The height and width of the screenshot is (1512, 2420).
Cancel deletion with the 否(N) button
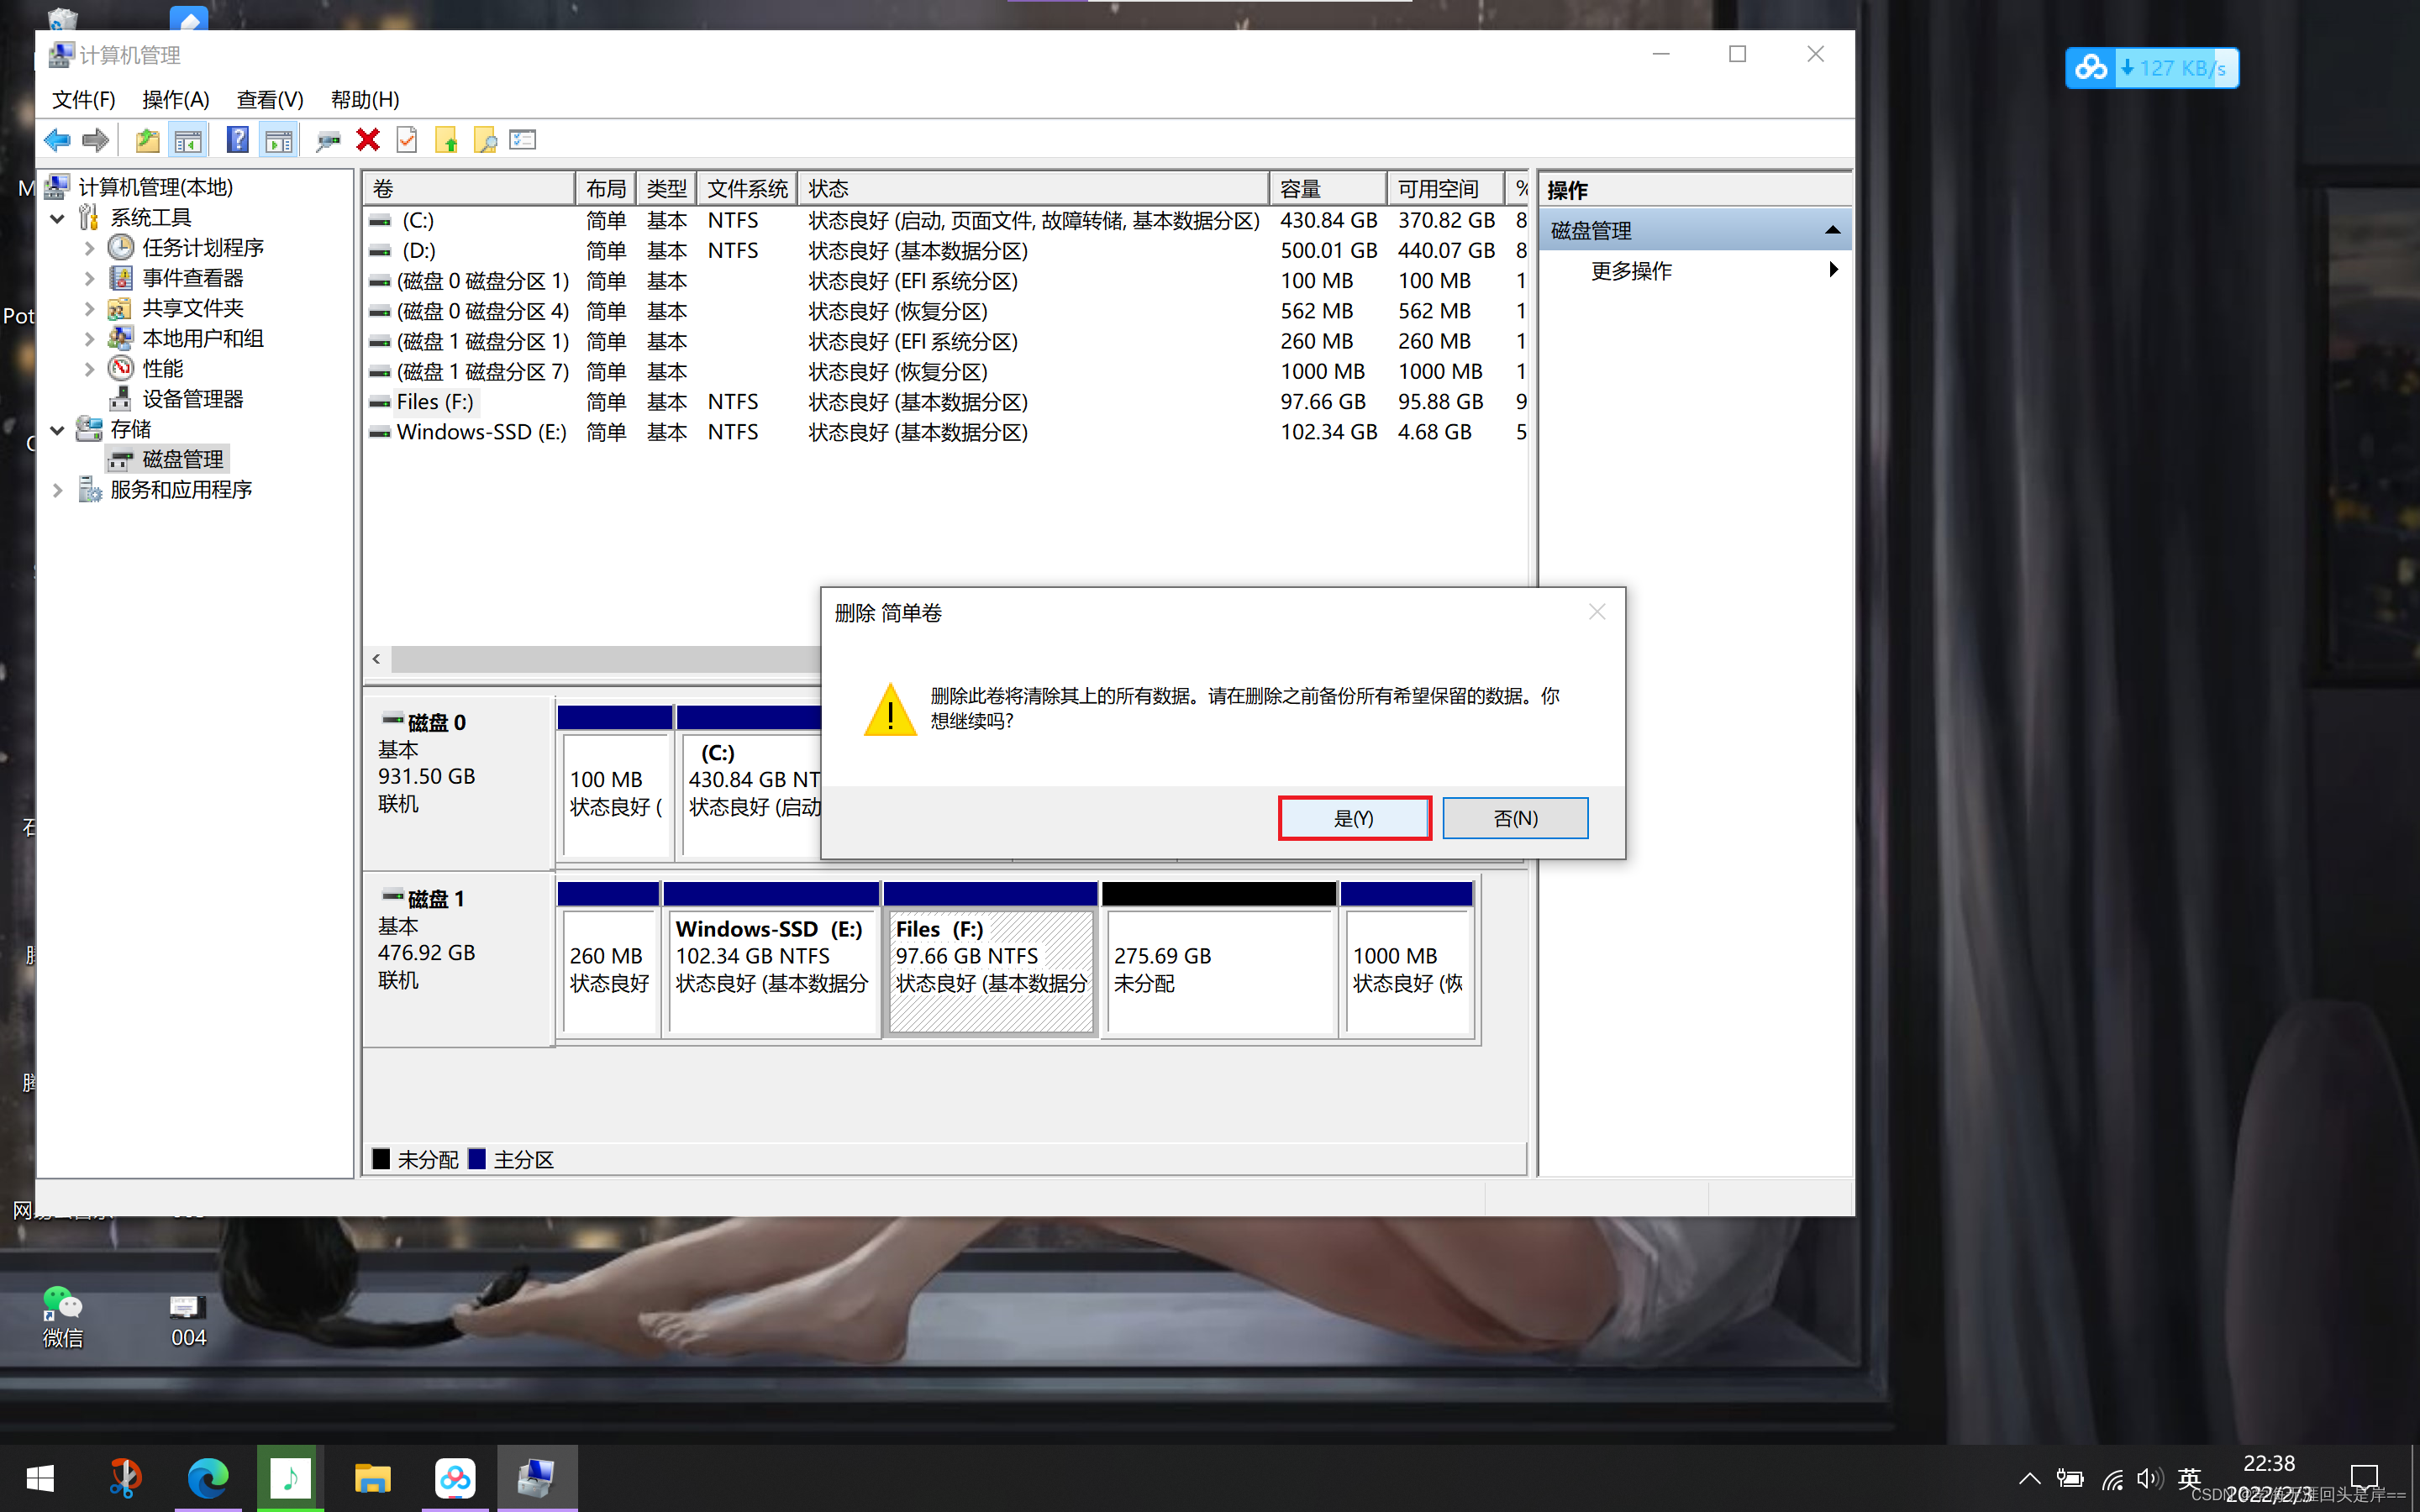tap(1514, 818)
